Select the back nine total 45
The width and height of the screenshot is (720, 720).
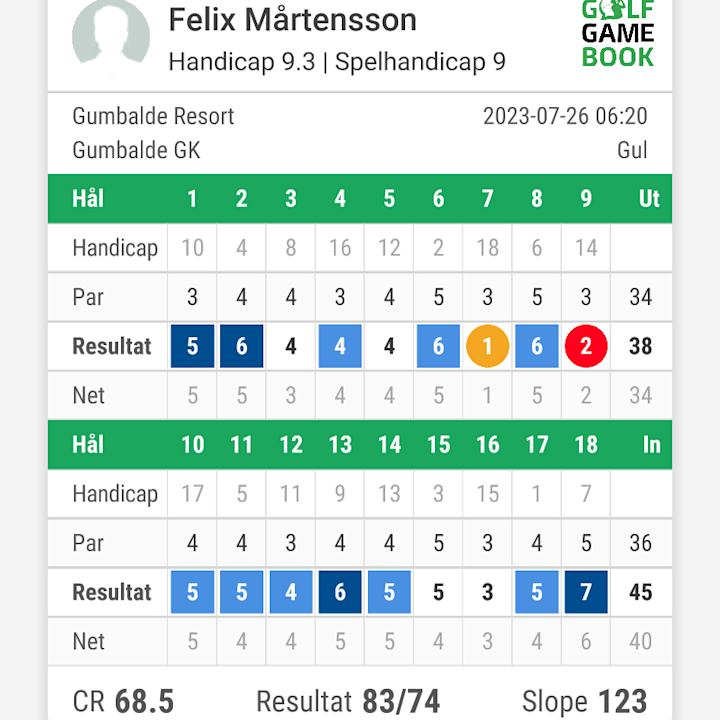[640, 592]
